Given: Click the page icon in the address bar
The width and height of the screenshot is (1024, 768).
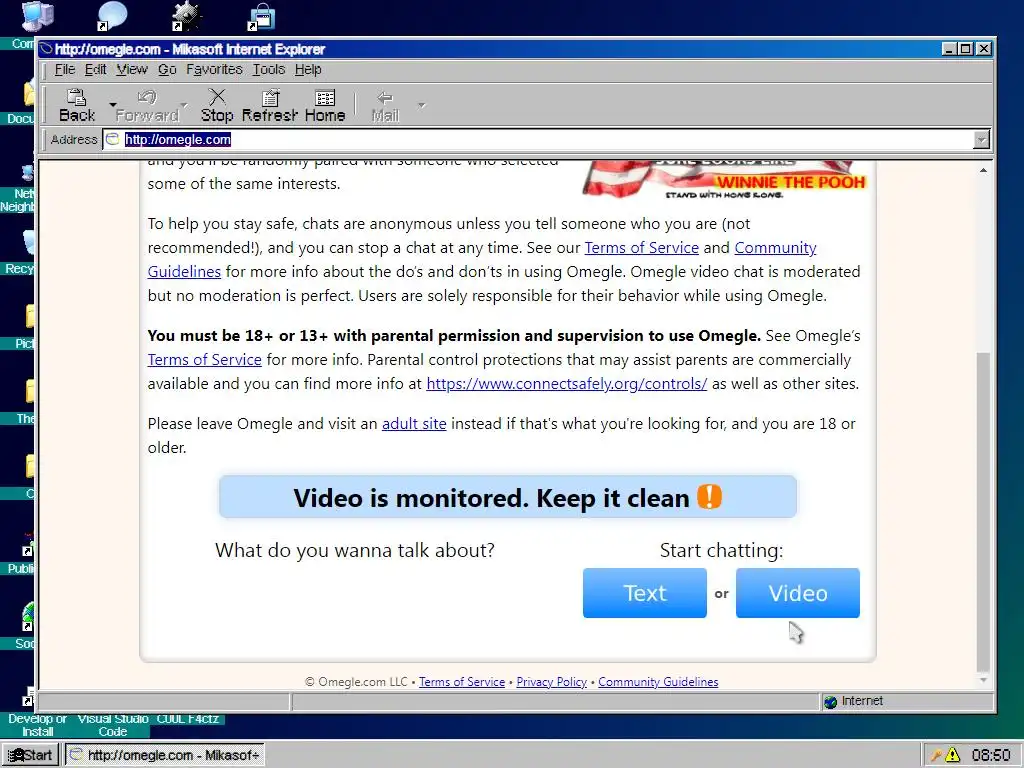Looking at the screenshot, I should point(113,139).
